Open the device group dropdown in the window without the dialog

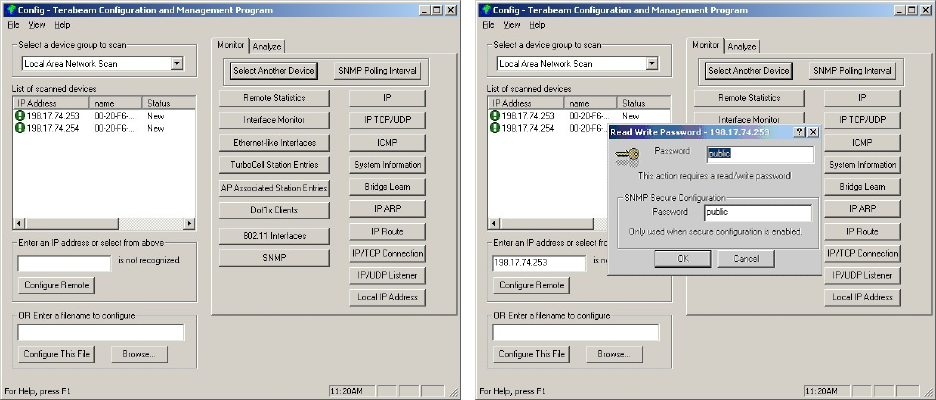click(x=177, y=63)
